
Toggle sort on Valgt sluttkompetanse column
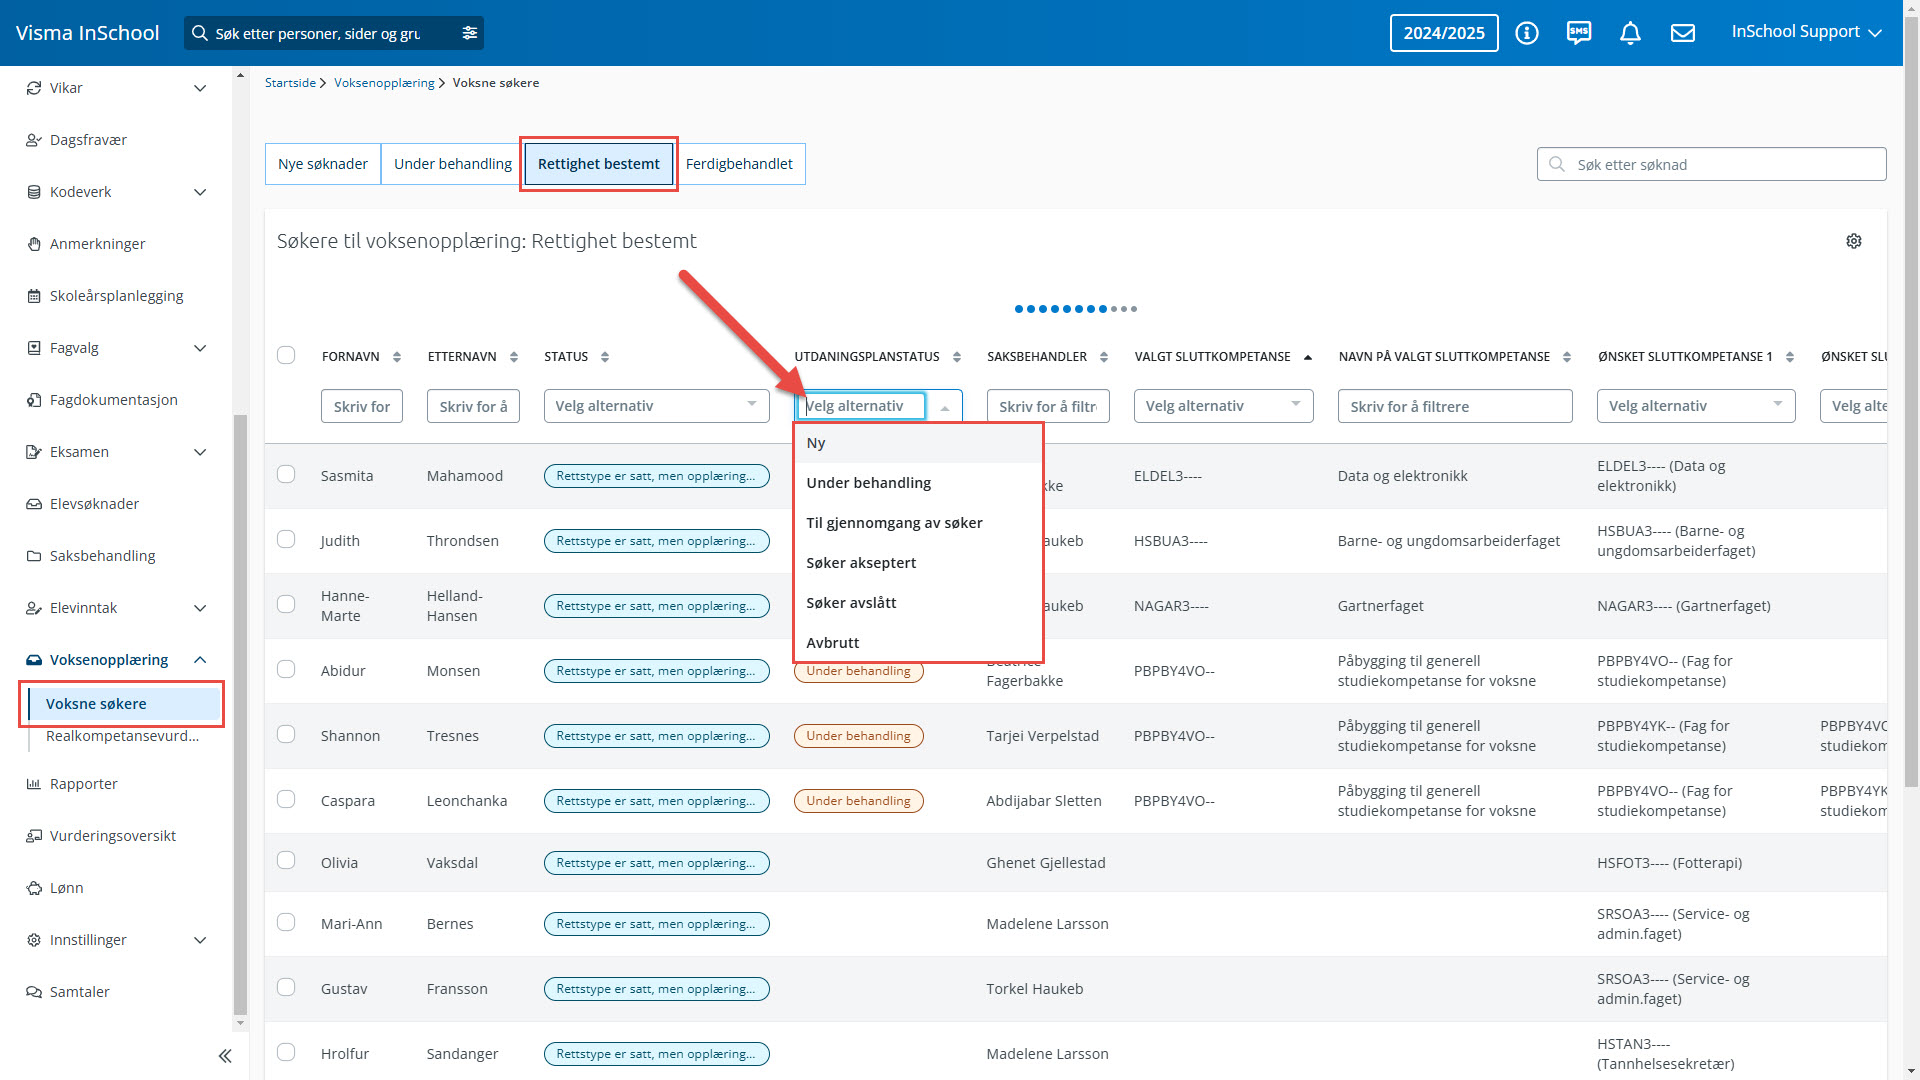(1308, 357)
